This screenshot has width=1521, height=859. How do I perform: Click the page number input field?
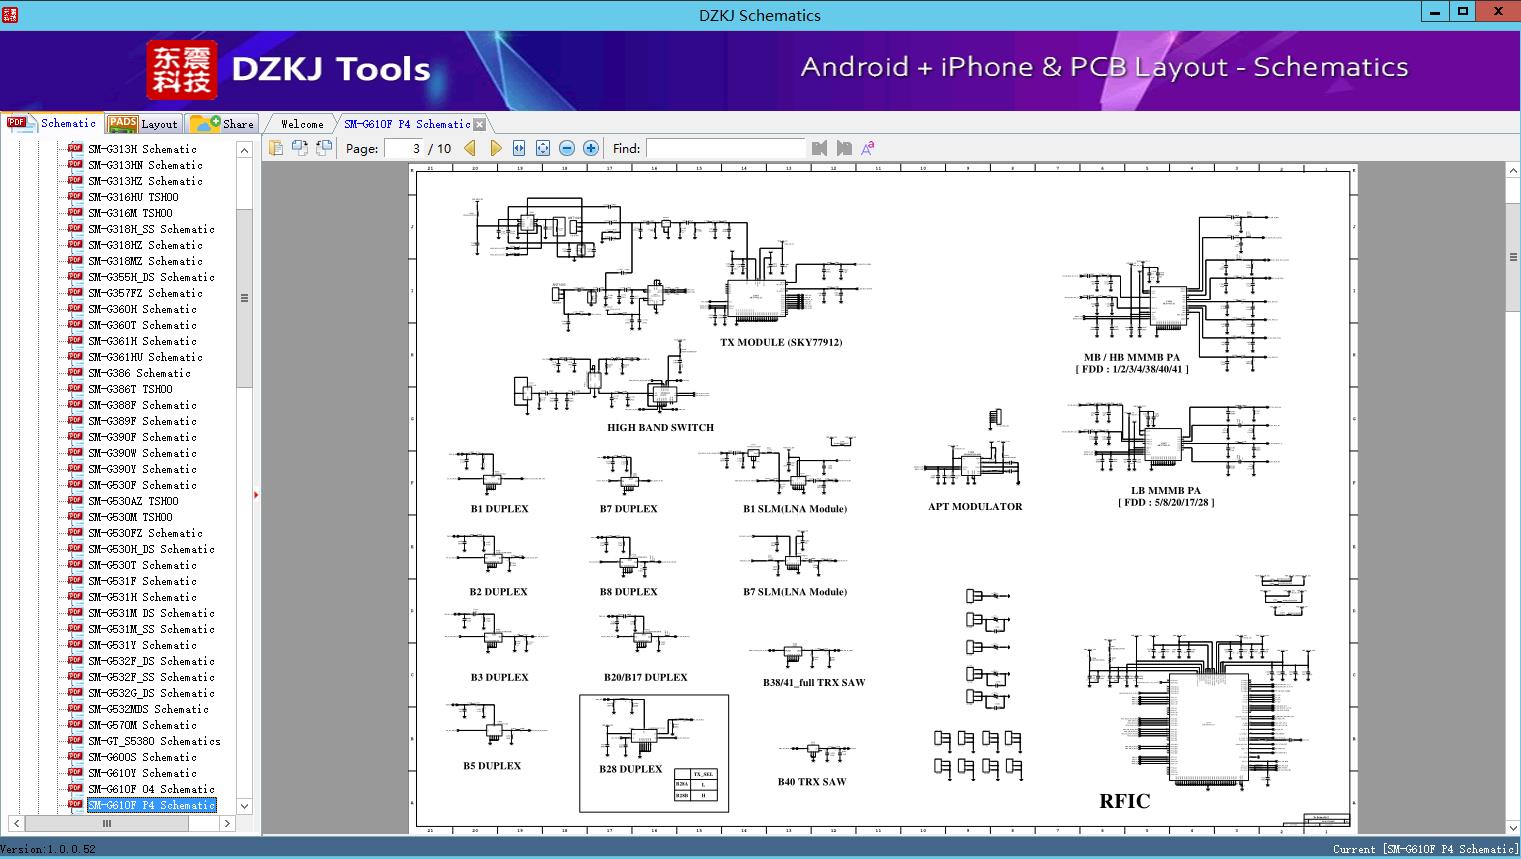pyautogui.click(x=404, y=148)
